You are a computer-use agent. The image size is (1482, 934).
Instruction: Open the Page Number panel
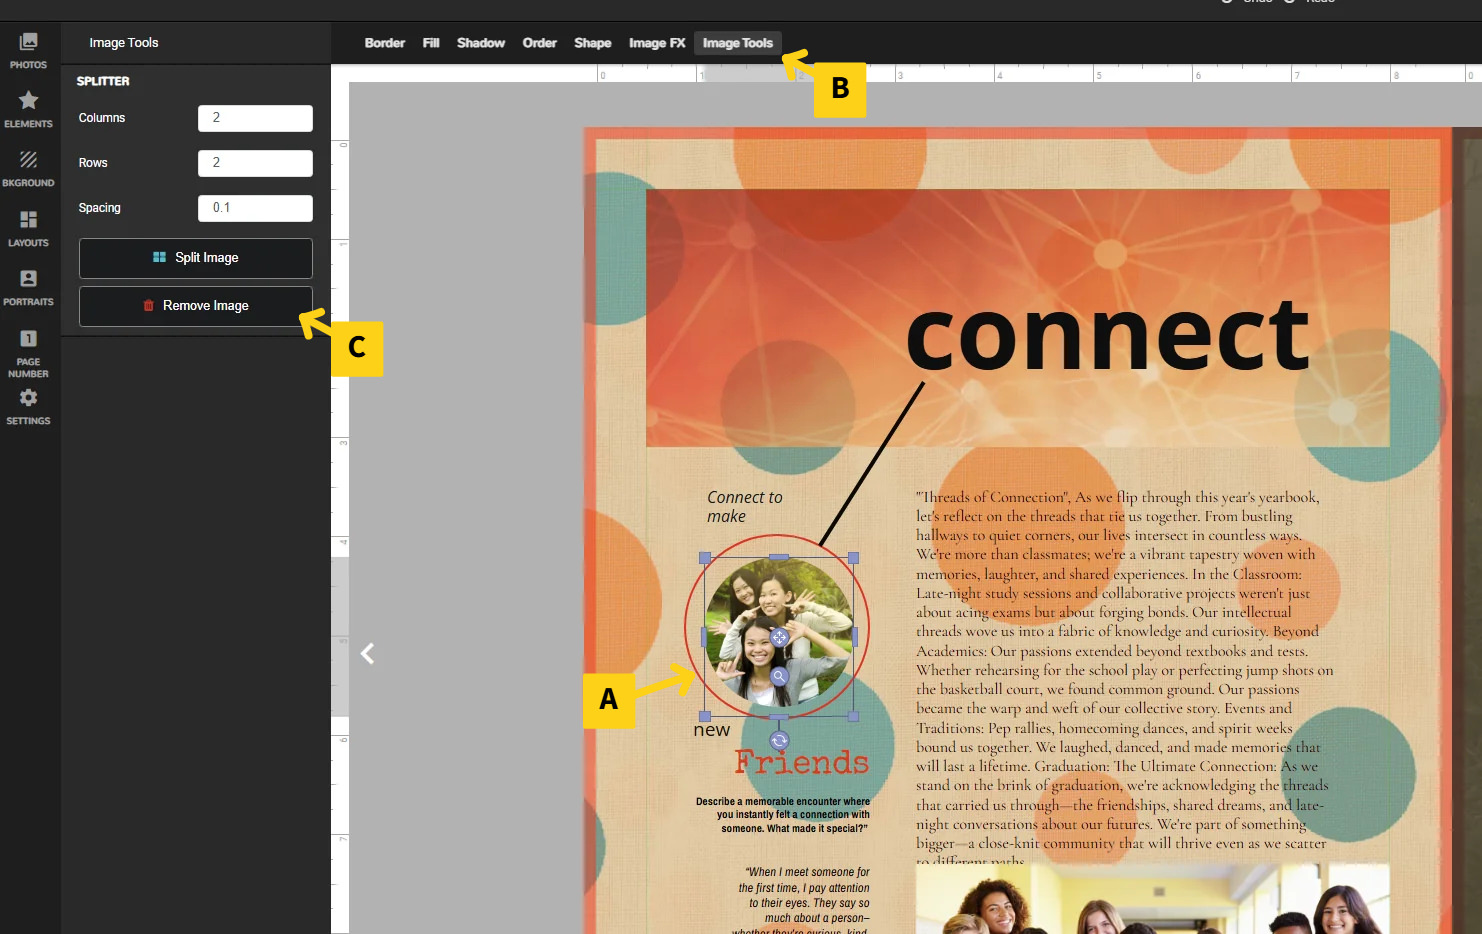28,354
